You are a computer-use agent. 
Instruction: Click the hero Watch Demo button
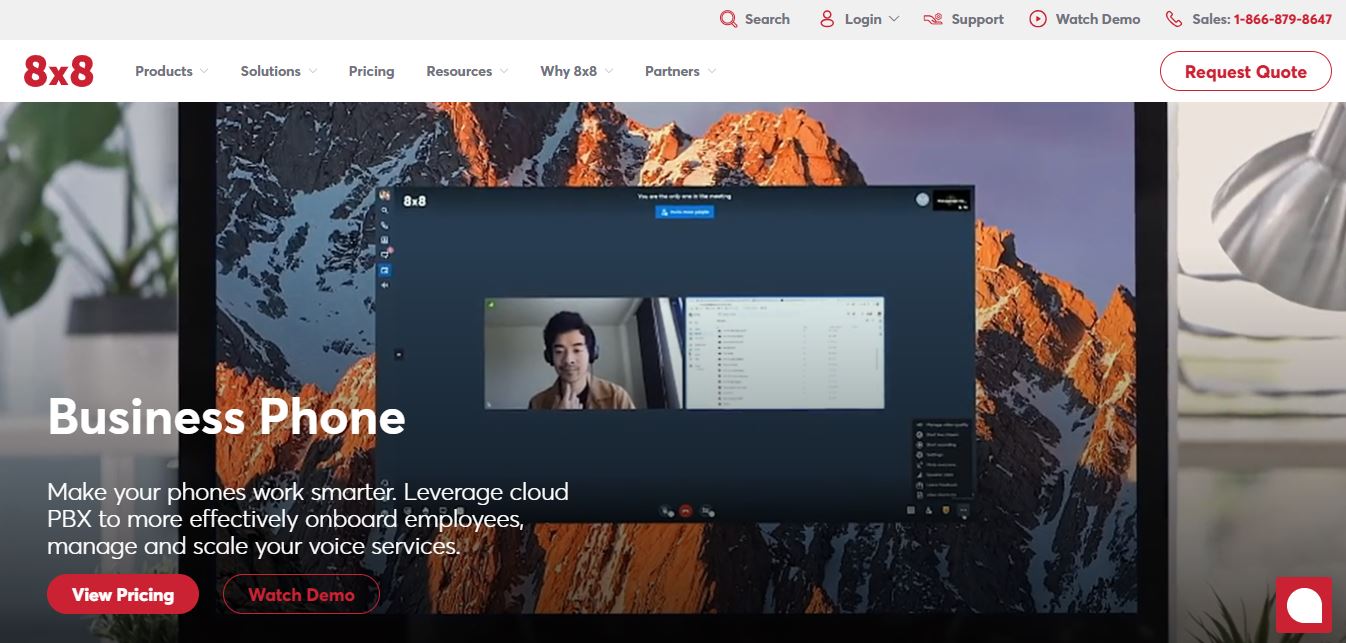tap(301, 594)
